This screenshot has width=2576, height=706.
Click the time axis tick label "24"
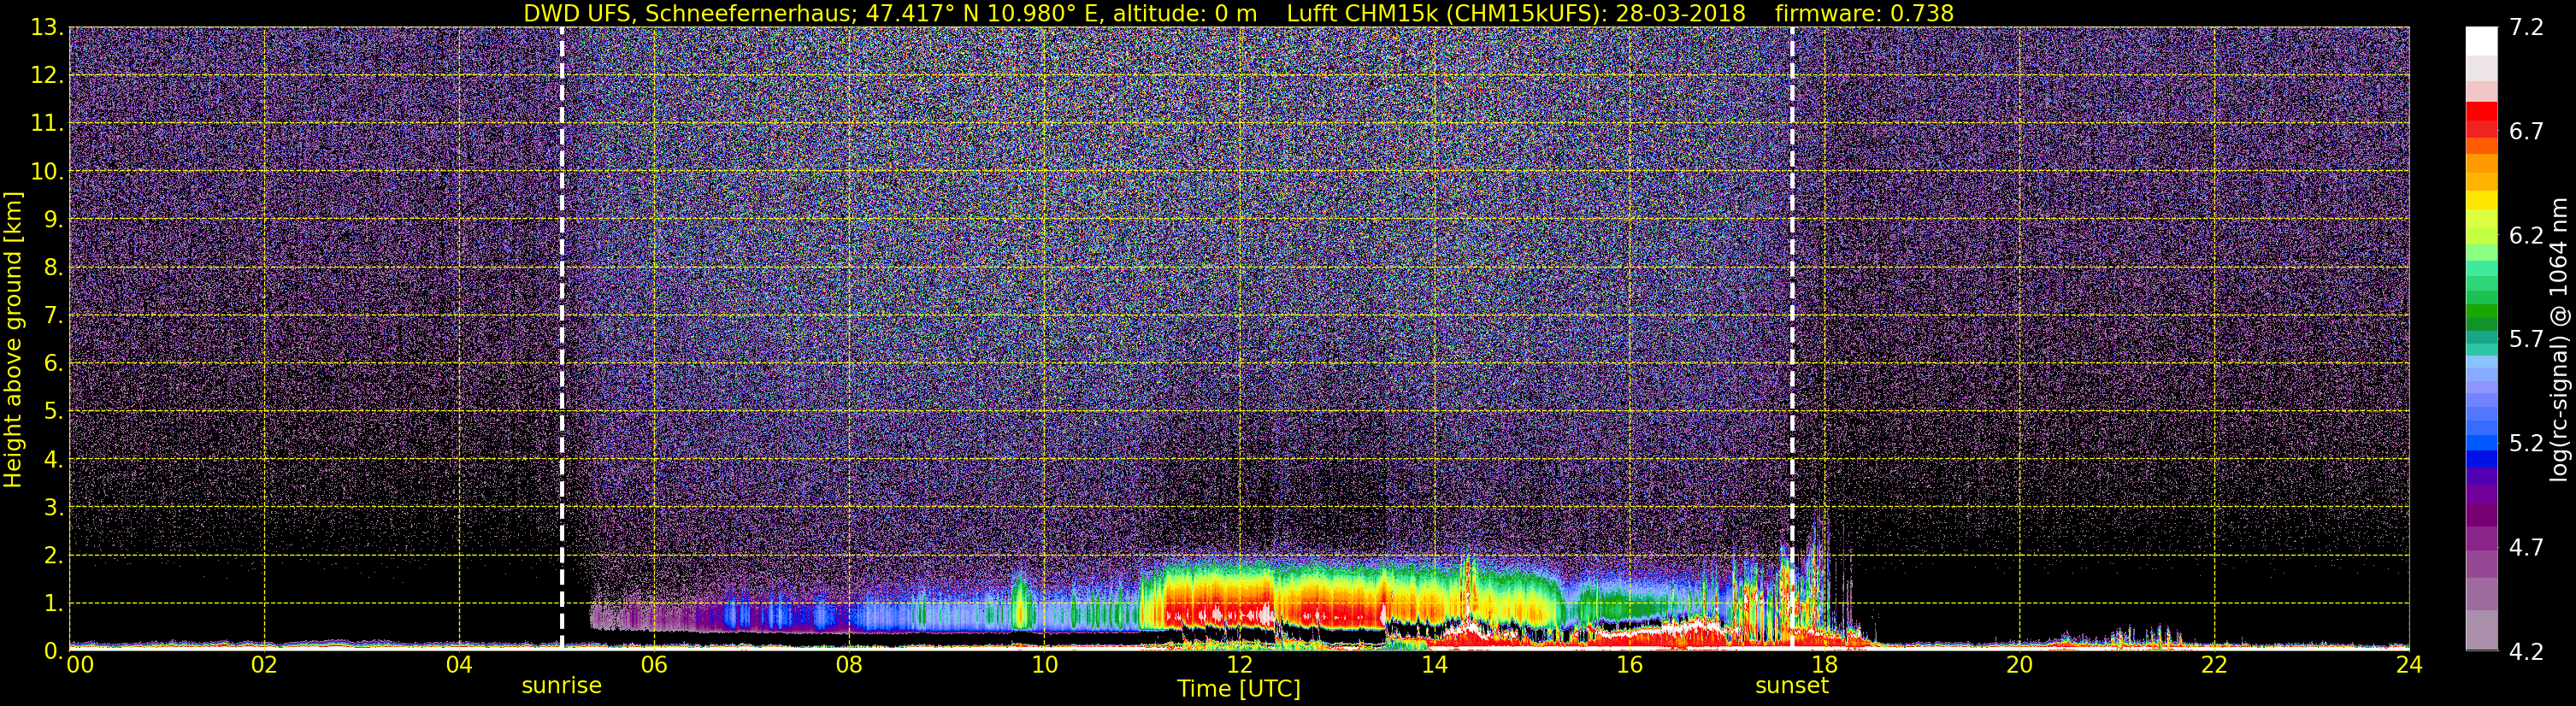coord(2409,665)
